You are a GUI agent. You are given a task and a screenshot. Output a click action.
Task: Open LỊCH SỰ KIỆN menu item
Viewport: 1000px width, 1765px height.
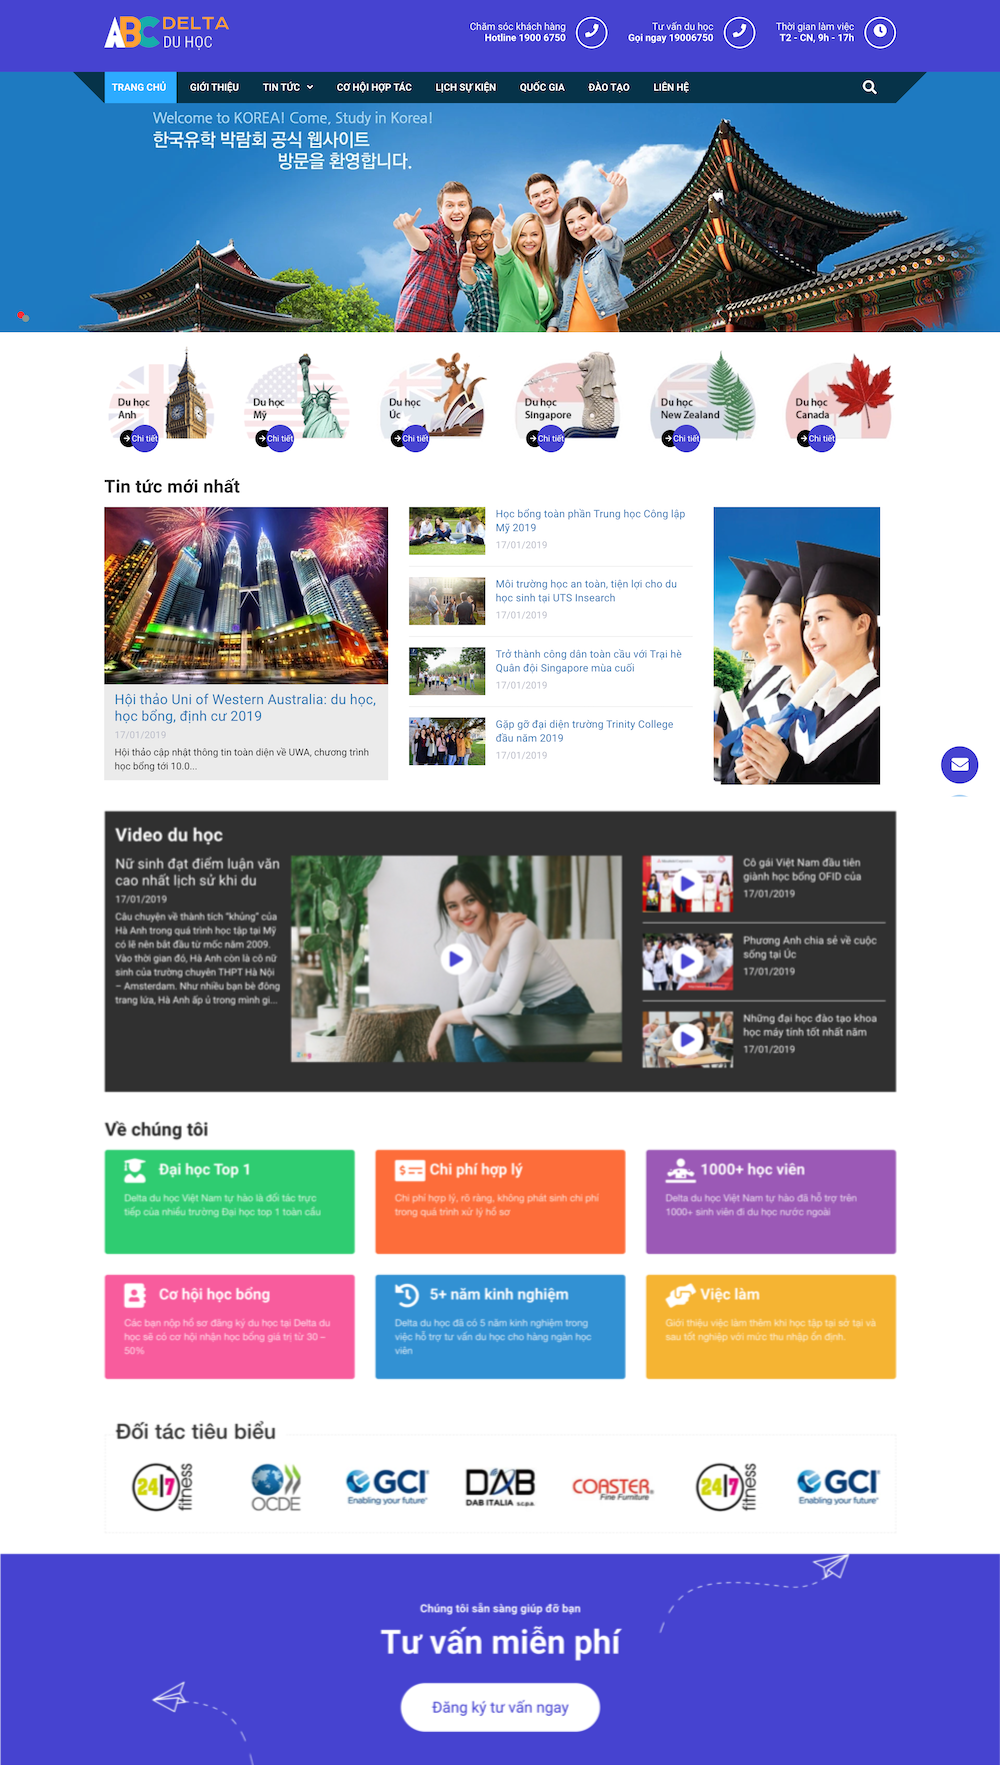click(x=466, y=87)
